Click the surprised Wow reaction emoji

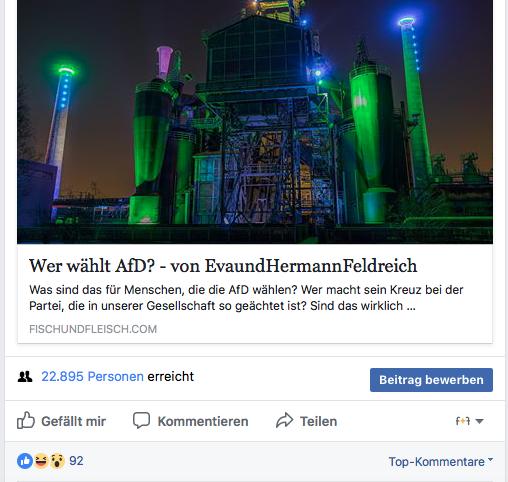[57, 461]
